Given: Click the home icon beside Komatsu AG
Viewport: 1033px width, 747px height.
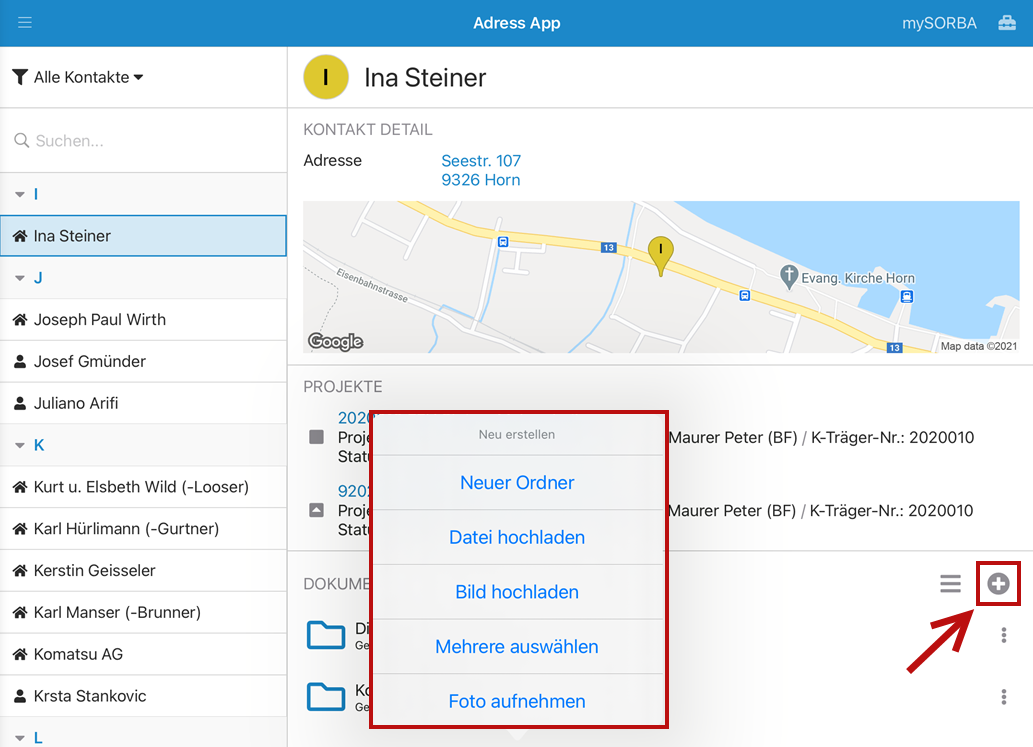Looking at the screenshot, I should (x=20, y=654).
